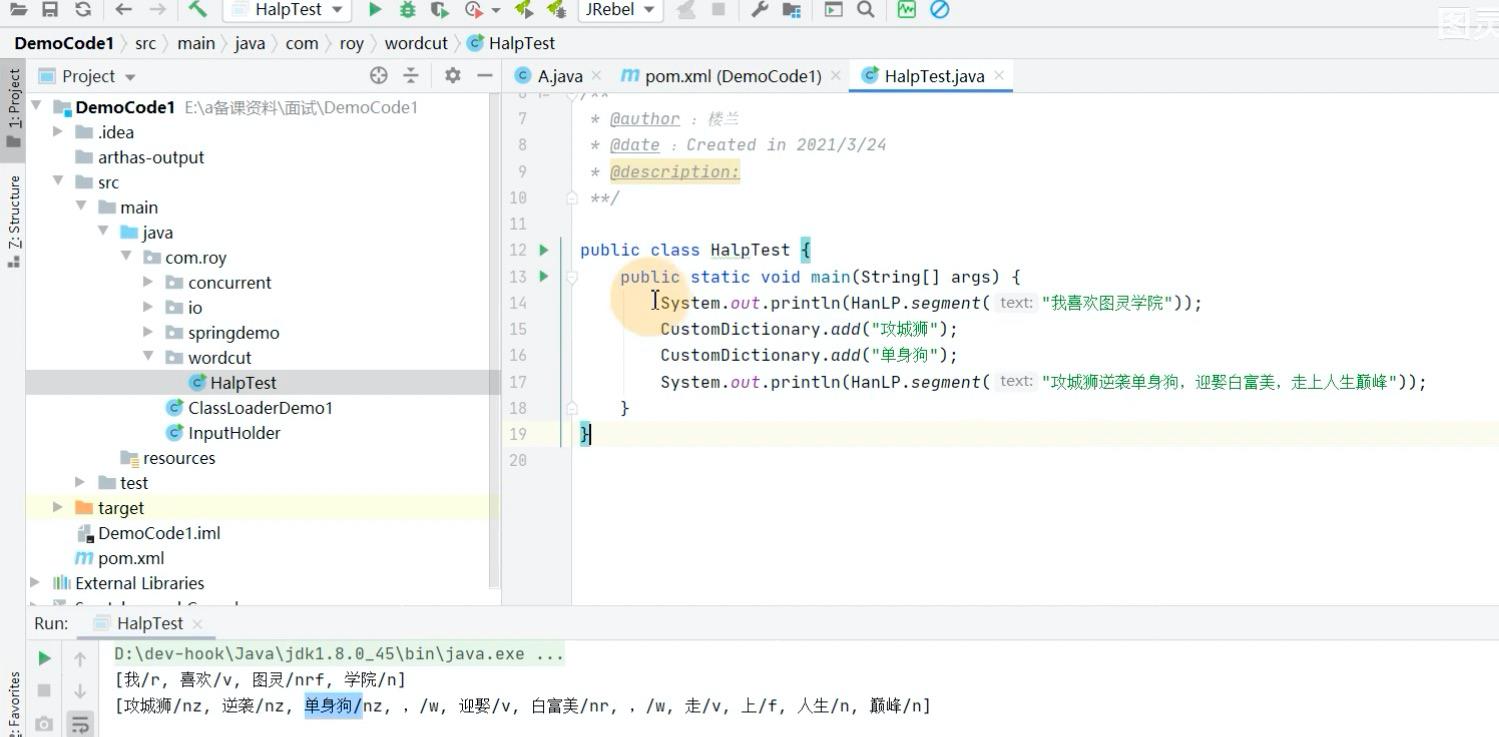1499x737 pixels.
Task: Open Settings with the wrench icon
Action: point(759,10)
